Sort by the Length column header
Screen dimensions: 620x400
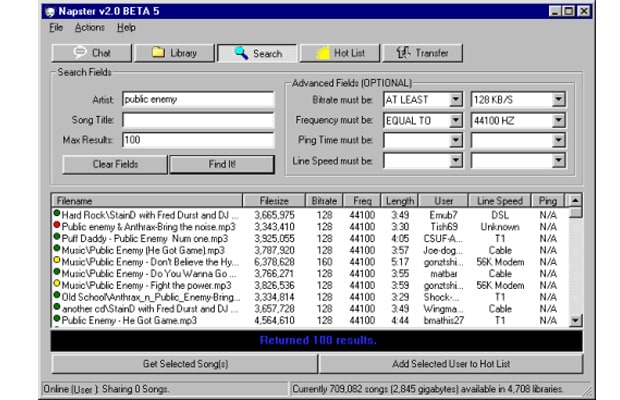click(400, 201)
